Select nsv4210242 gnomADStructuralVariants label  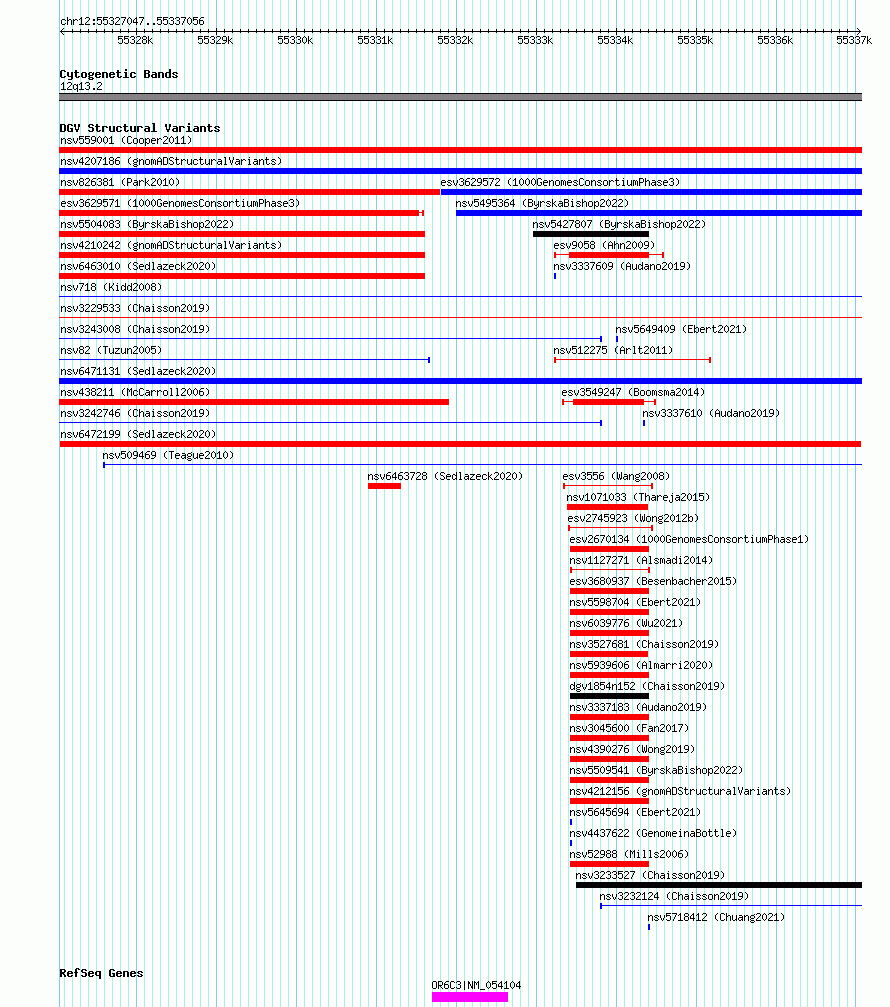pyautogui.click(x=171, y=245)
